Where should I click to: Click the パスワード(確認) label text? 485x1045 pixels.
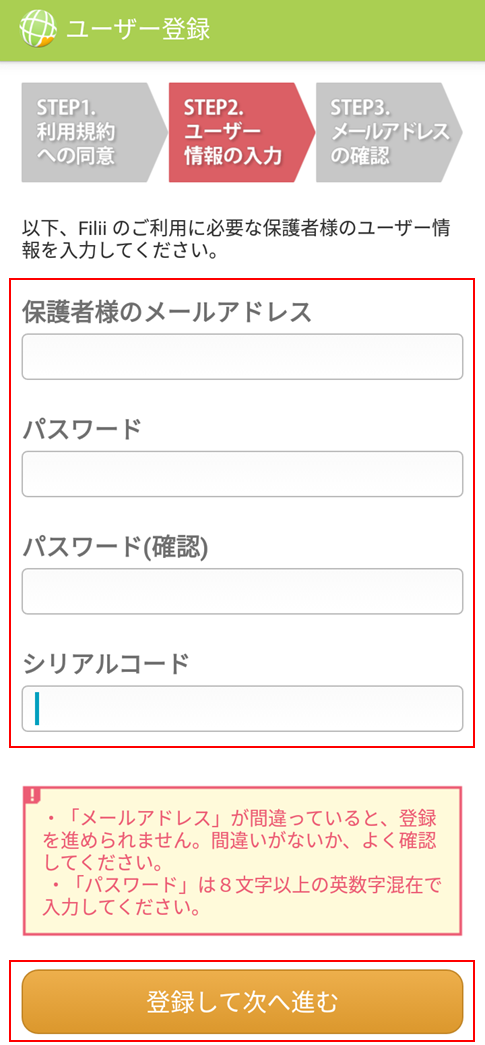click(x=116, y=546)
